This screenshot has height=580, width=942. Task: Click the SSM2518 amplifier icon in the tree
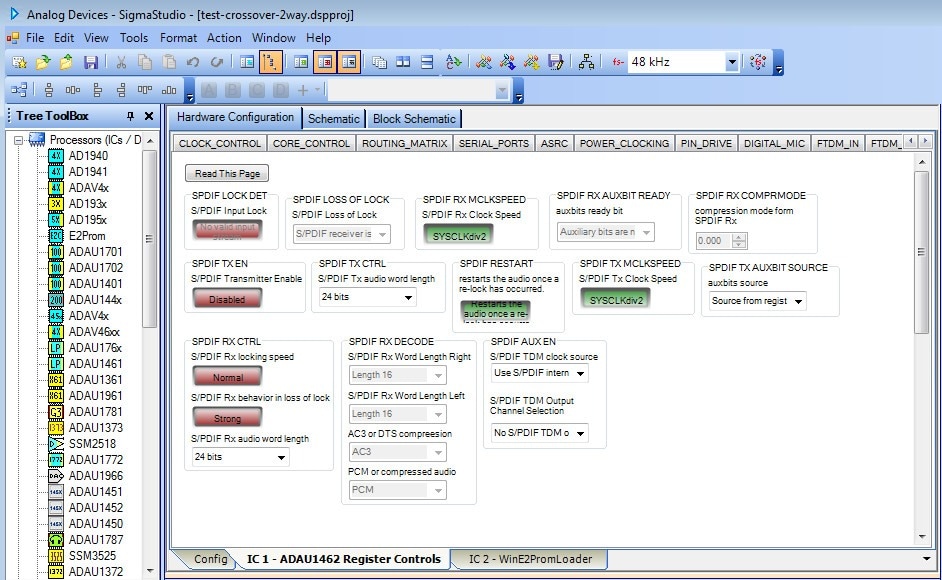[x=56, y=444]
